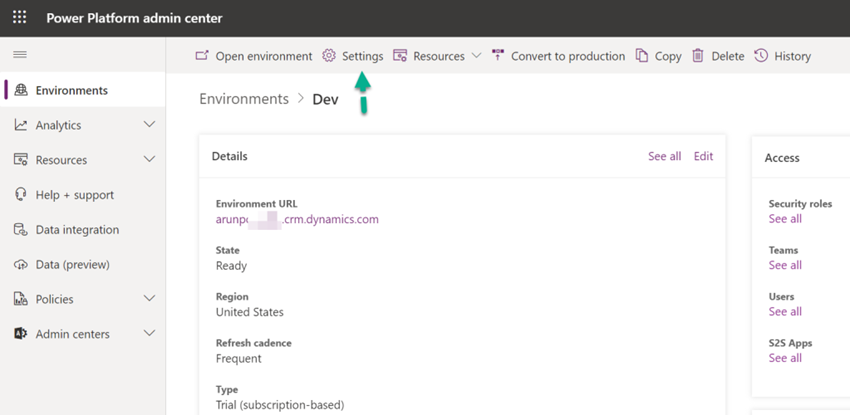The image size is (850, 415).
Task: Click the Environments globe icon in the sidebar
Action: [21, 90]
